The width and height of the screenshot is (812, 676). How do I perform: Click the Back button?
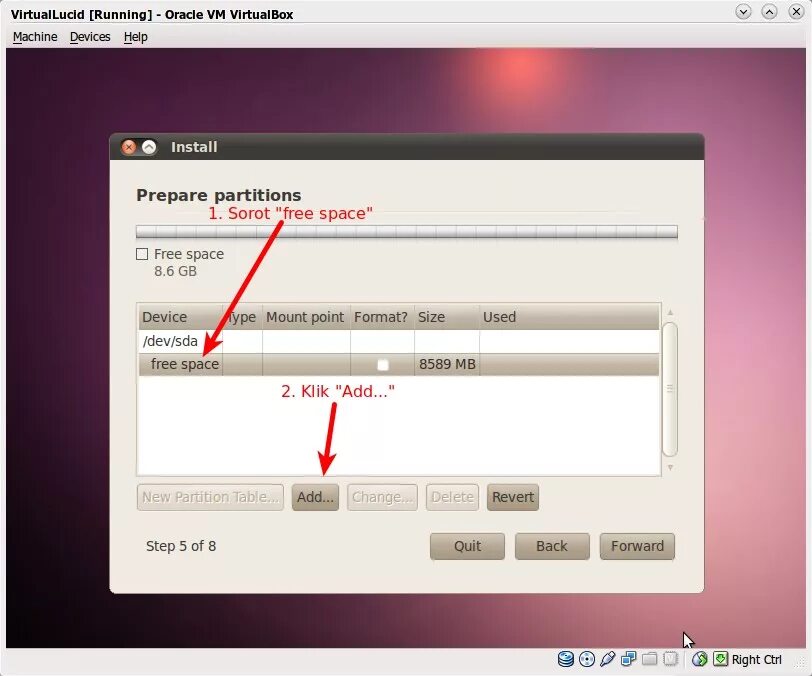pos(552,546)
